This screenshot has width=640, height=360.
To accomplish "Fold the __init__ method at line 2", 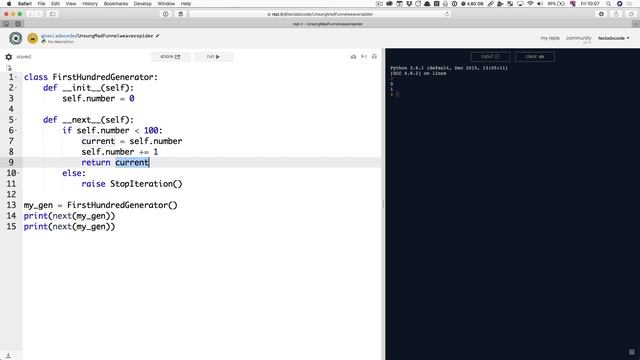I will 16,88.
